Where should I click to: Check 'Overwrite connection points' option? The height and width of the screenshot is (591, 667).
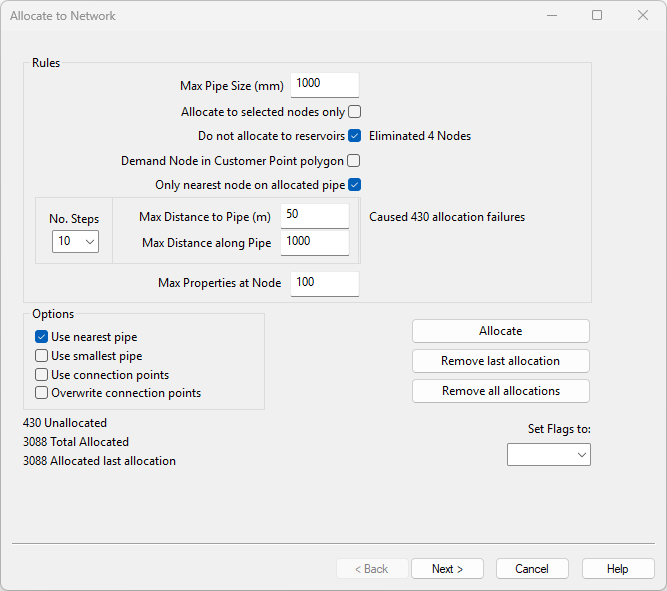[x=42, y=393]
